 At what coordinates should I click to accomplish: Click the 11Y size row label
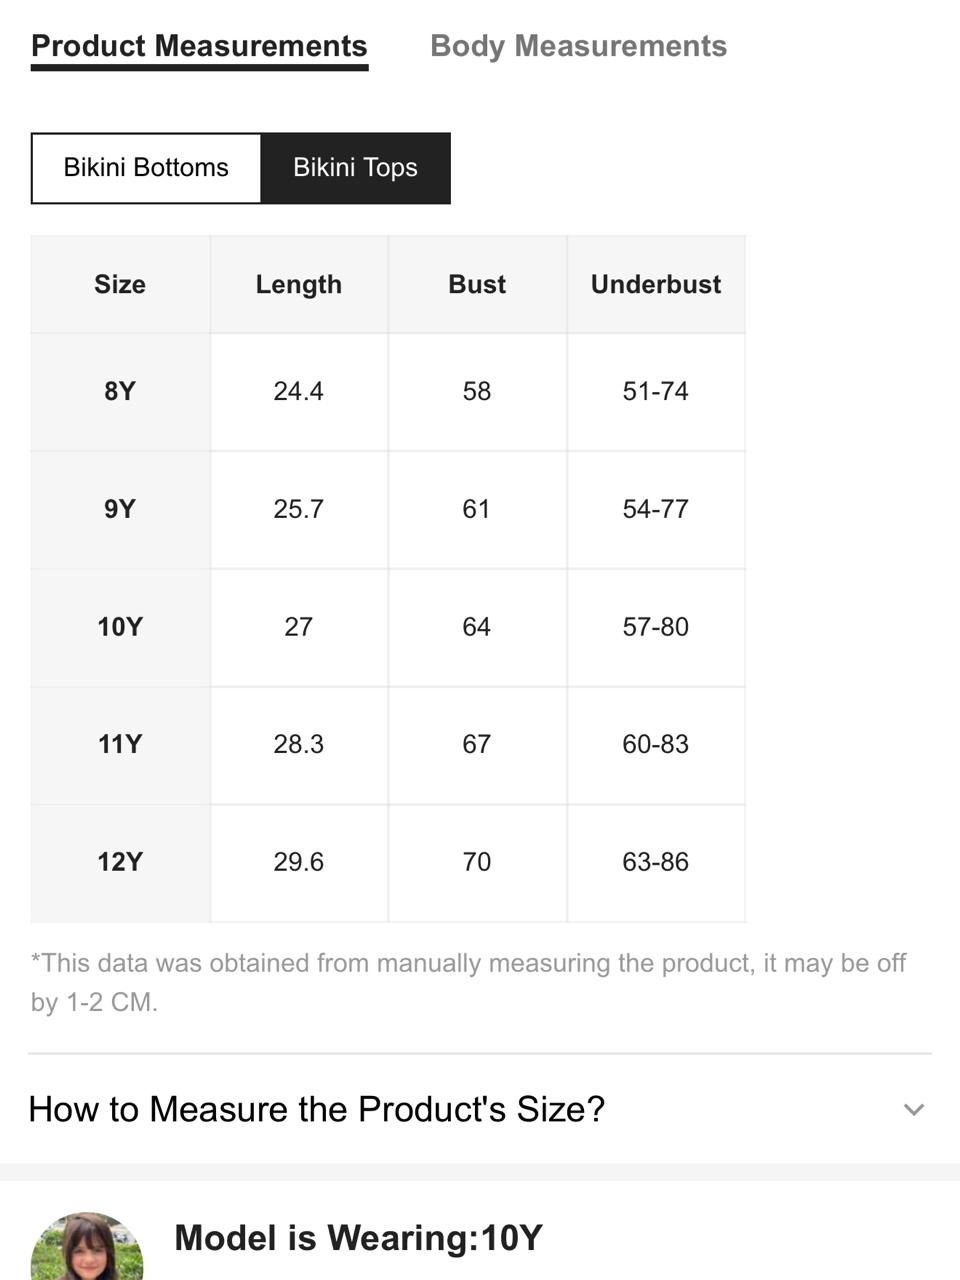(x=120, y=744)
